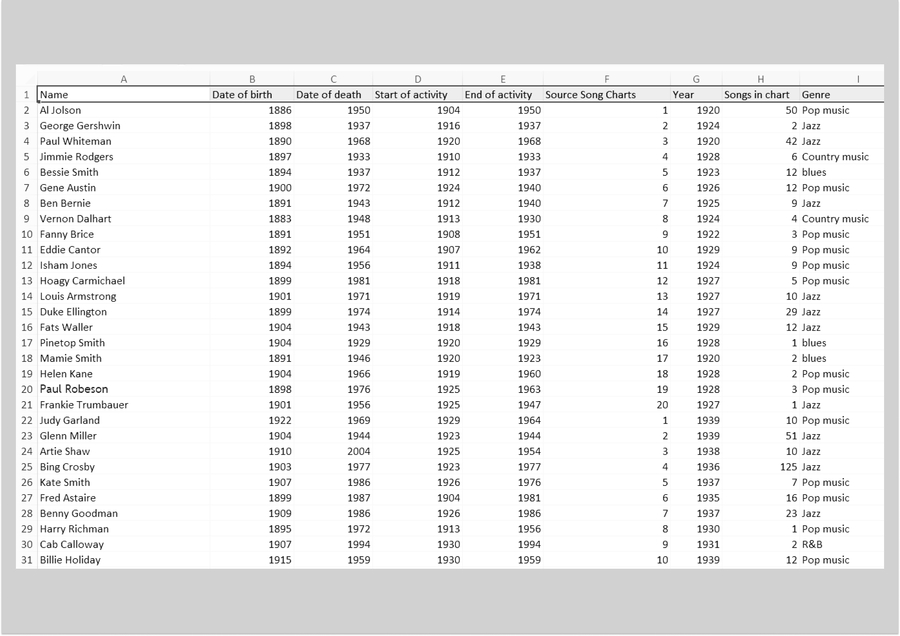
Task: Select the 'Mamie Smith' cell
Action: coord(123,358)
